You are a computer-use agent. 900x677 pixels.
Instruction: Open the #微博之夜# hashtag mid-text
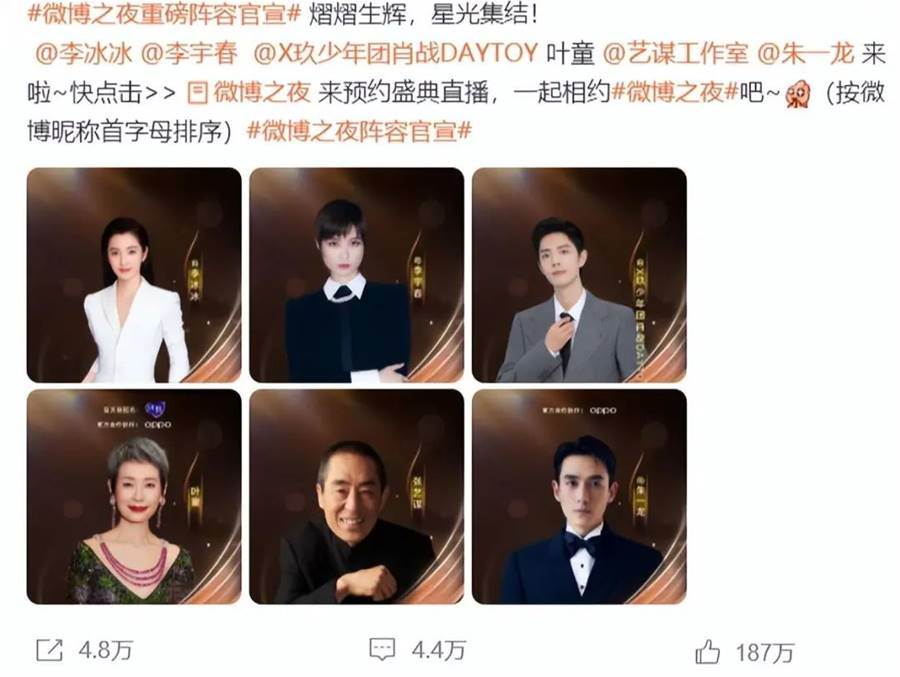(x=674, y=92)
